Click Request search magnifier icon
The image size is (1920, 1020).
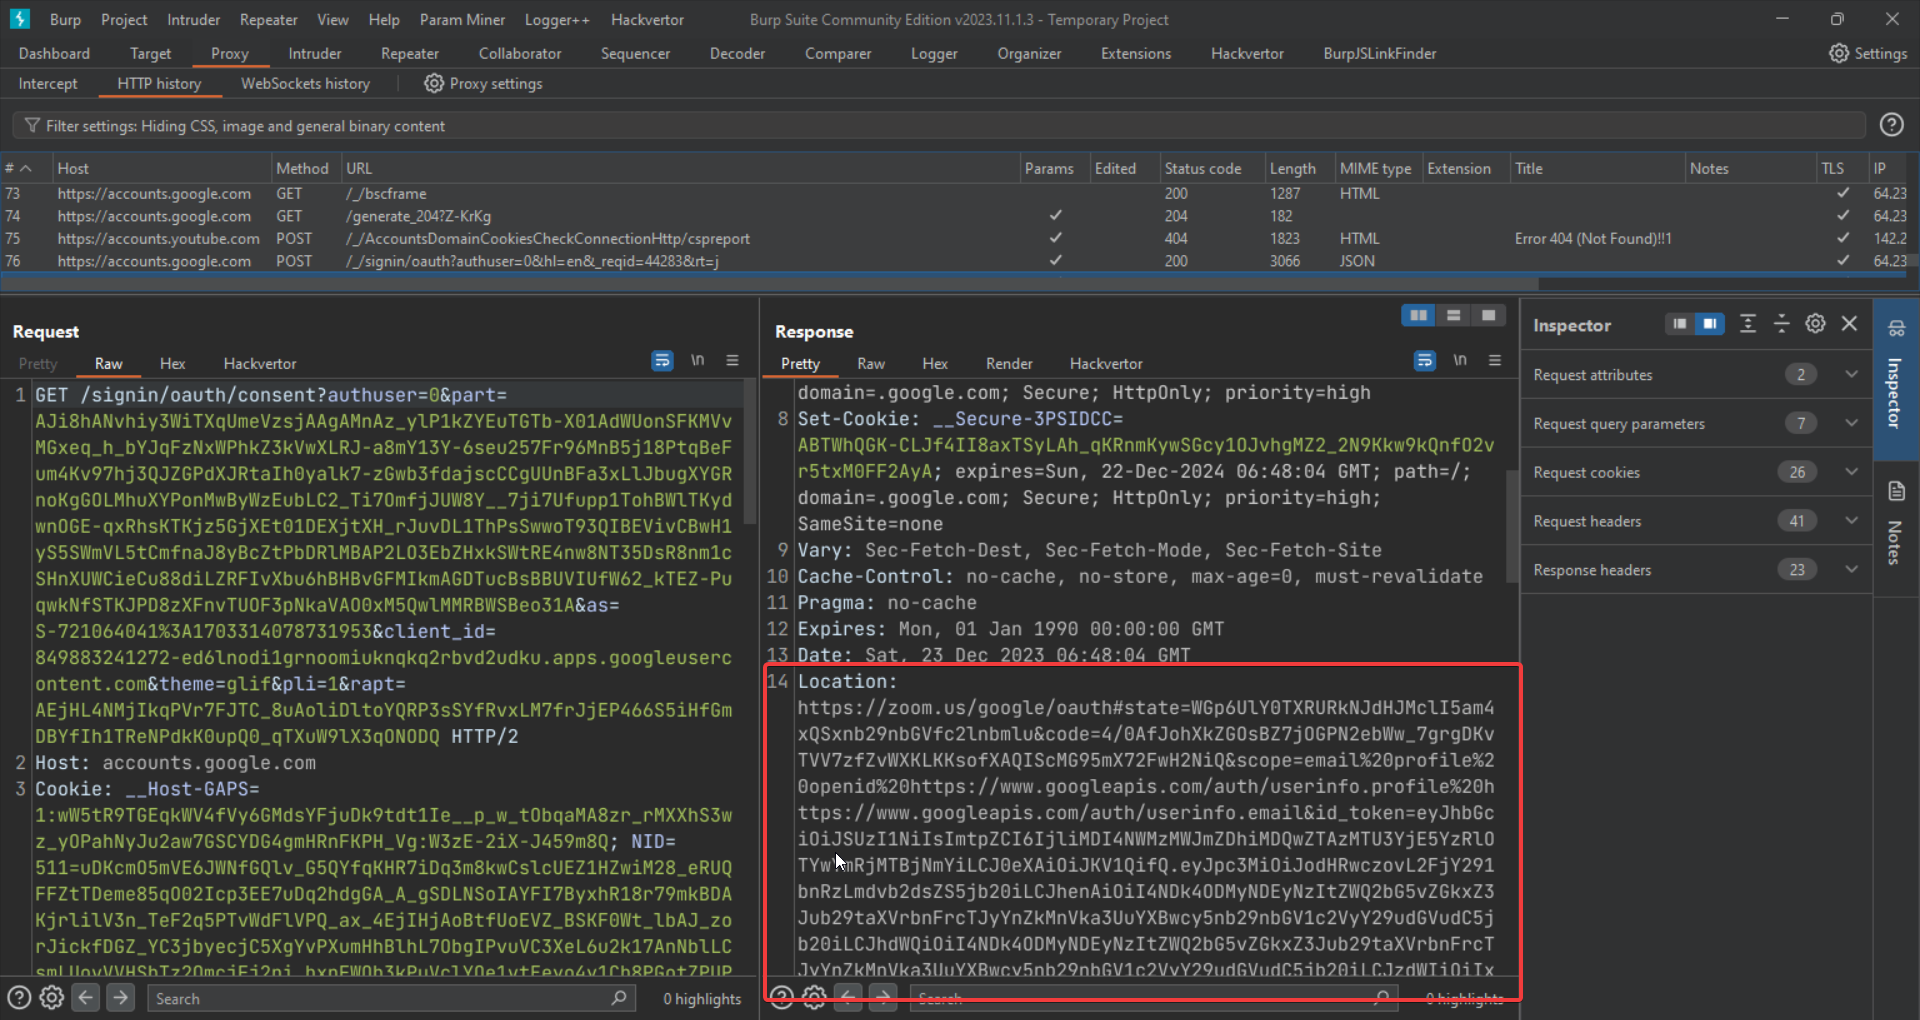619,997
